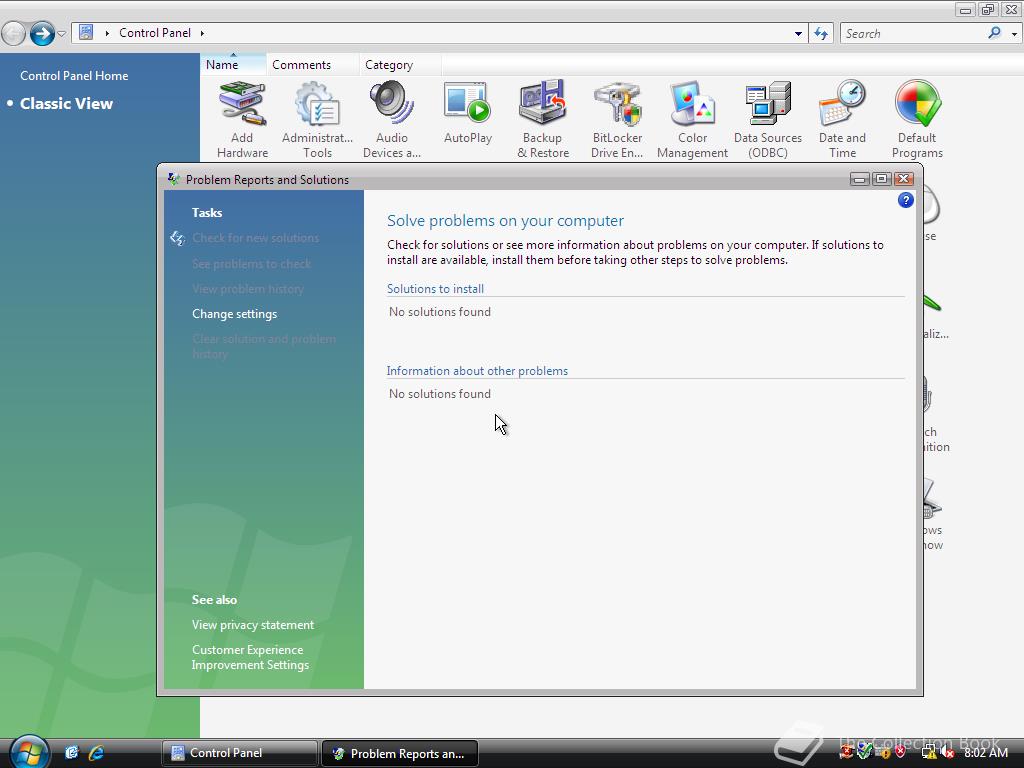The height and width of the screenshot is (768, 1024).
Task: Sort by the Comments column header
Action: coord(312,65)
